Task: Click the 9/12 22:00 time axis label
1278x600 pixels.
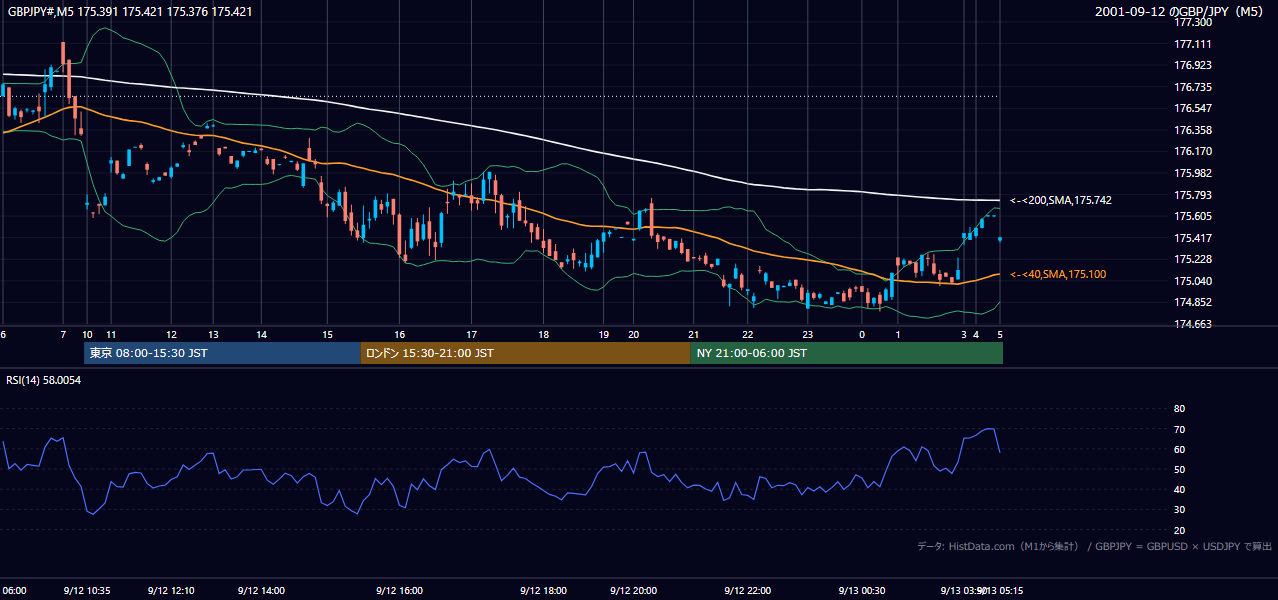Action: [747, 590]
